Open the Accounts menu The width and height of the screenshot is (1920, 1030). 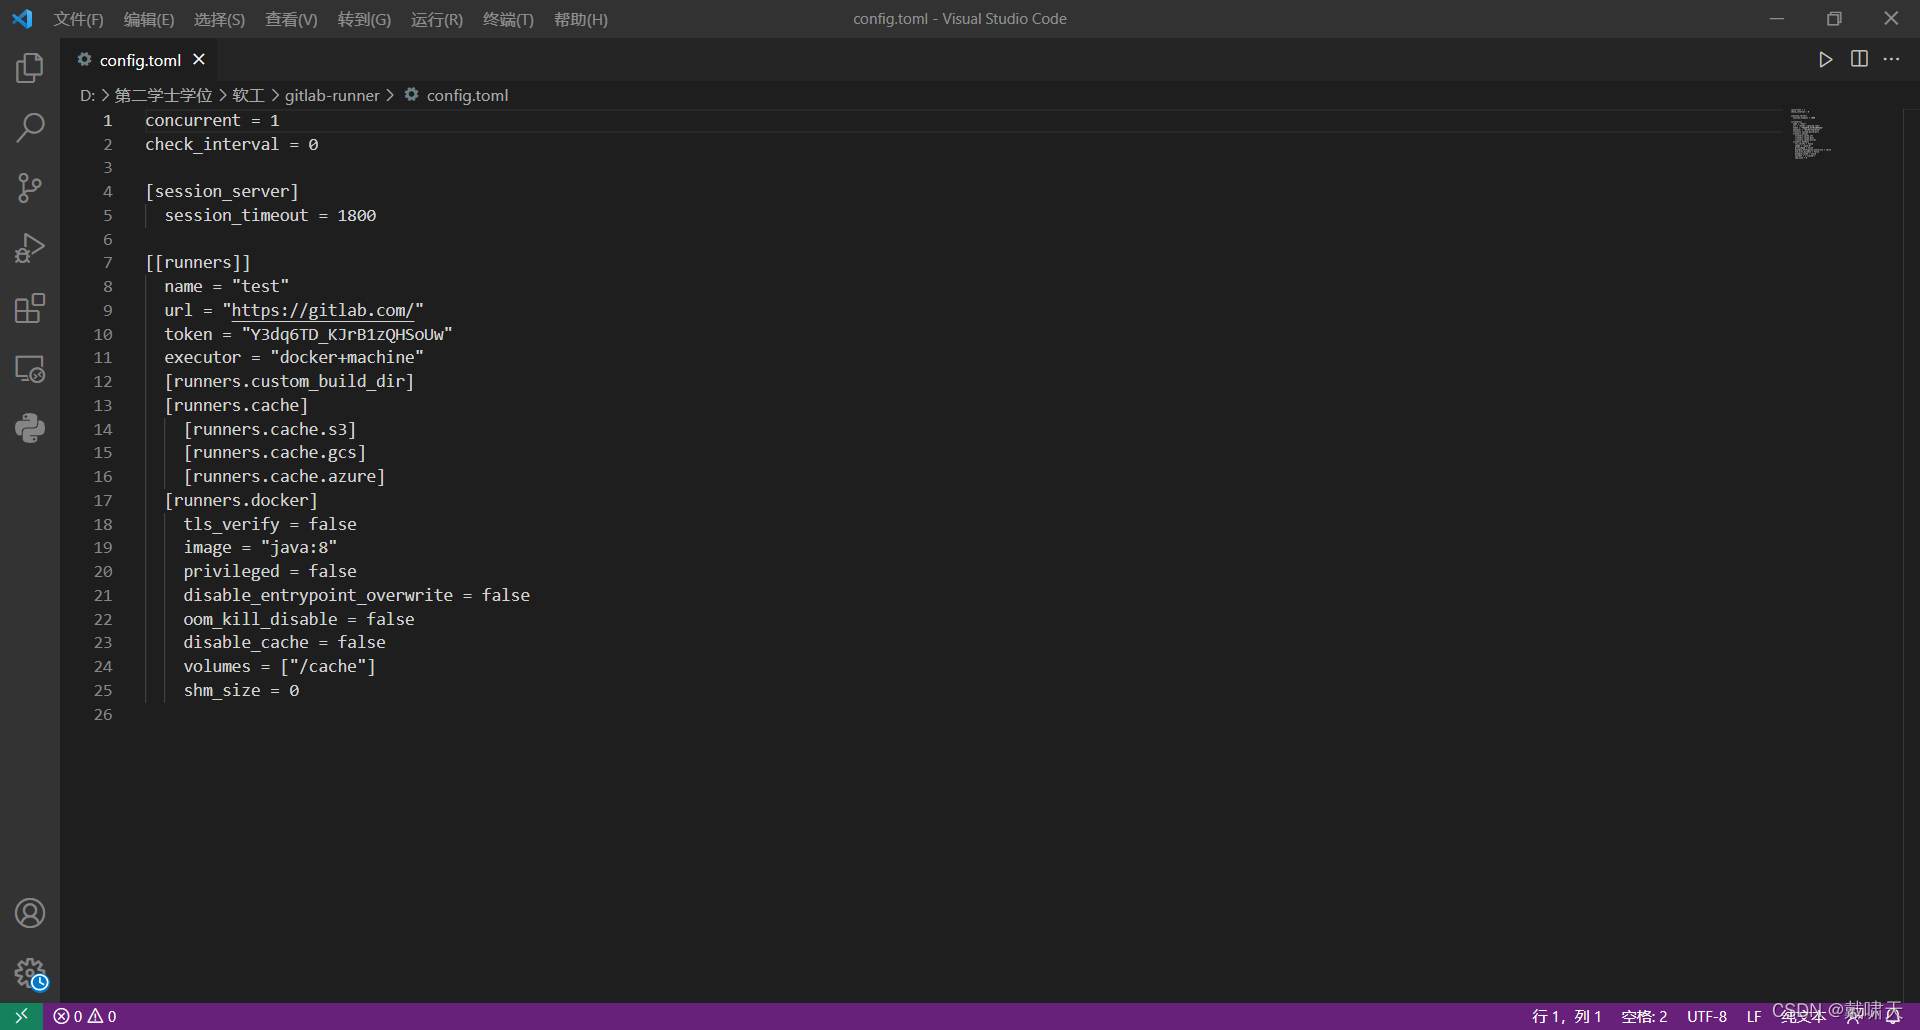pyautogui.click(x=30, y=913)
